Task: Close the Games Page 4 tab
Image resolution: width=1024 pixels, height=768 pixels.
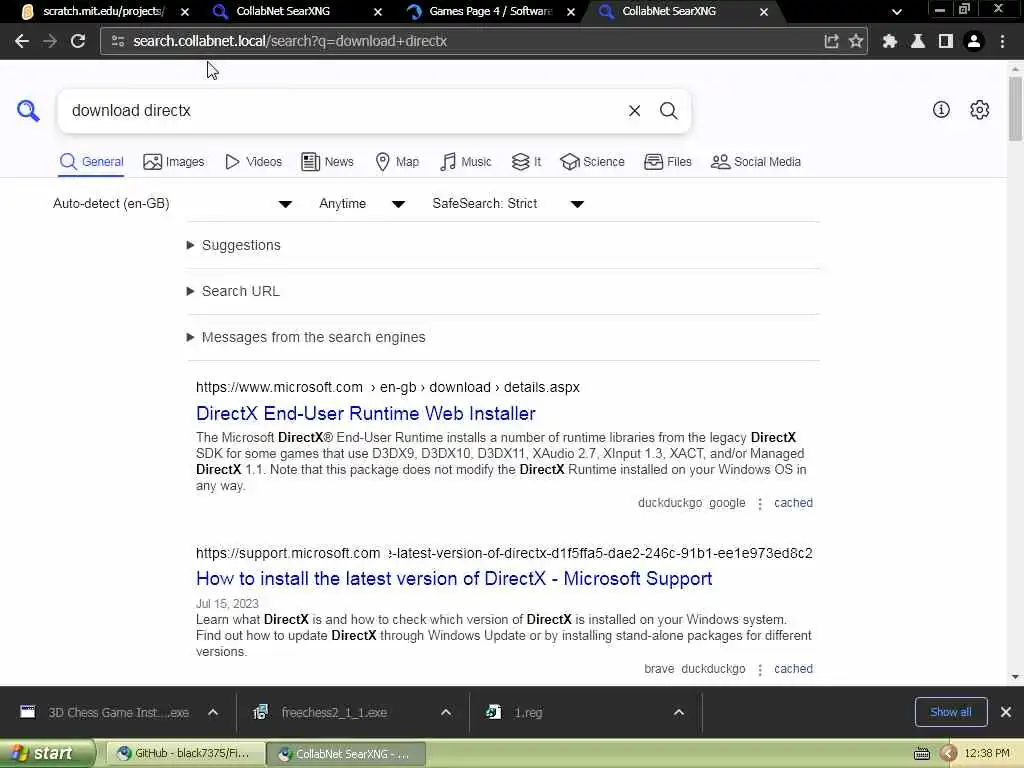Action: tap(571, 12)
